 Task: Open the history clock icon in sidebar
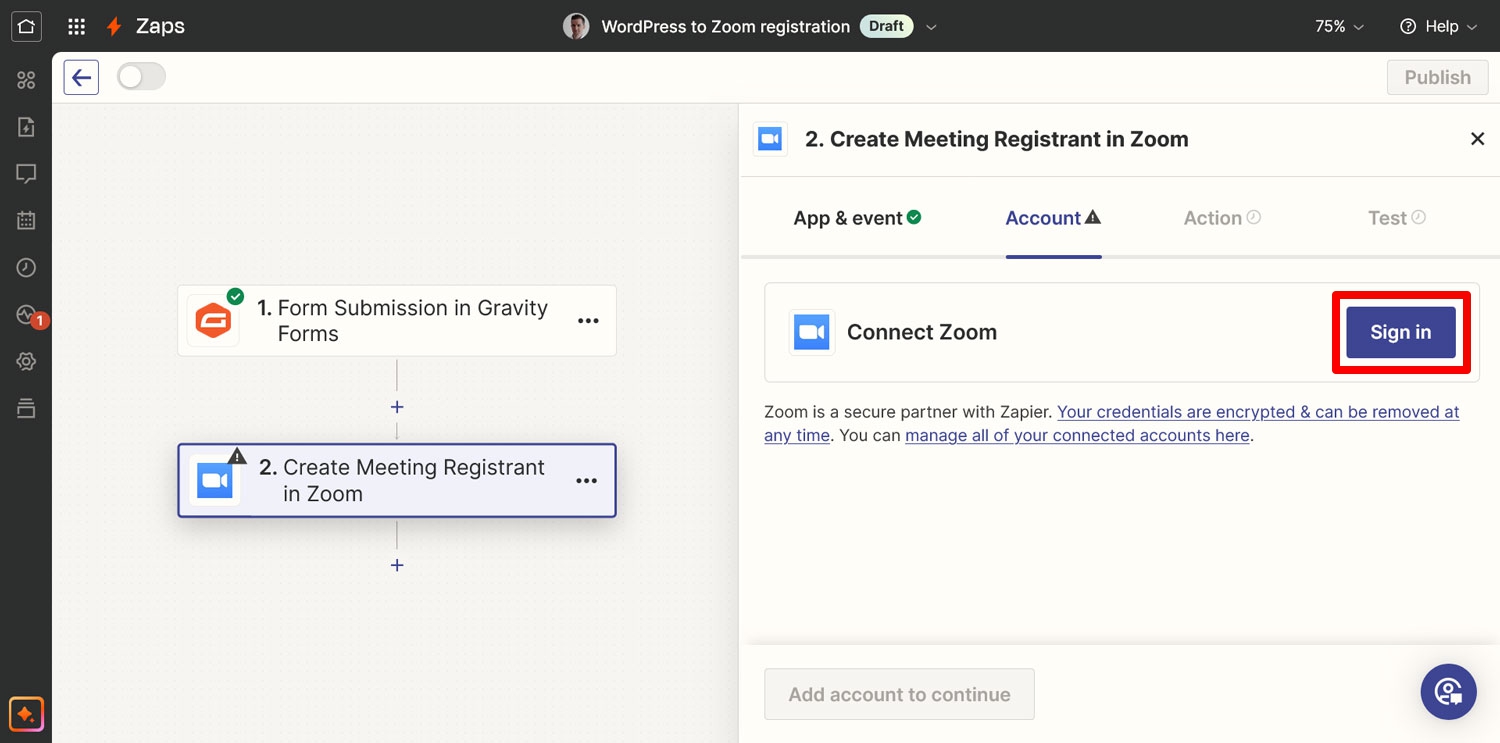26,268
